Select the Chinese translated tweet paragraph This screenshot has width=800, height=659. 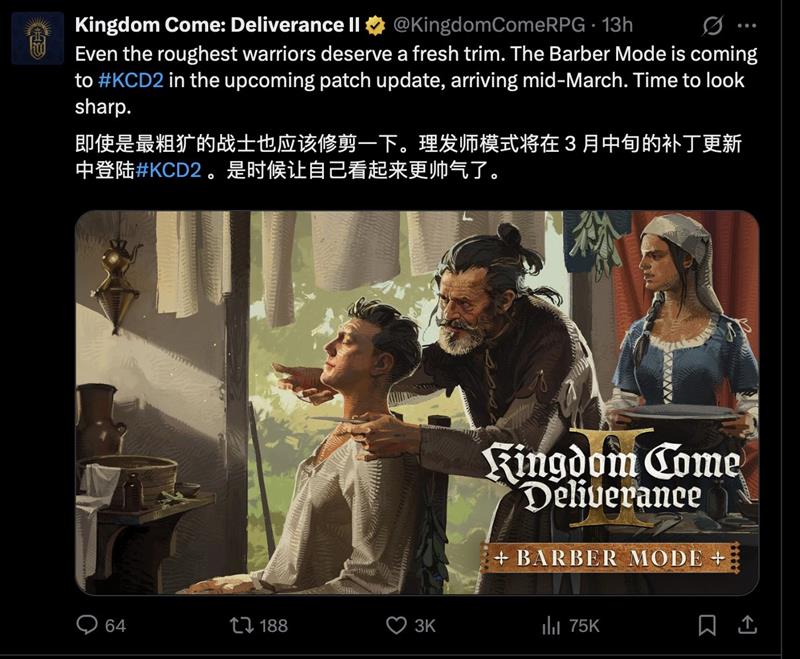coord(408,157)
